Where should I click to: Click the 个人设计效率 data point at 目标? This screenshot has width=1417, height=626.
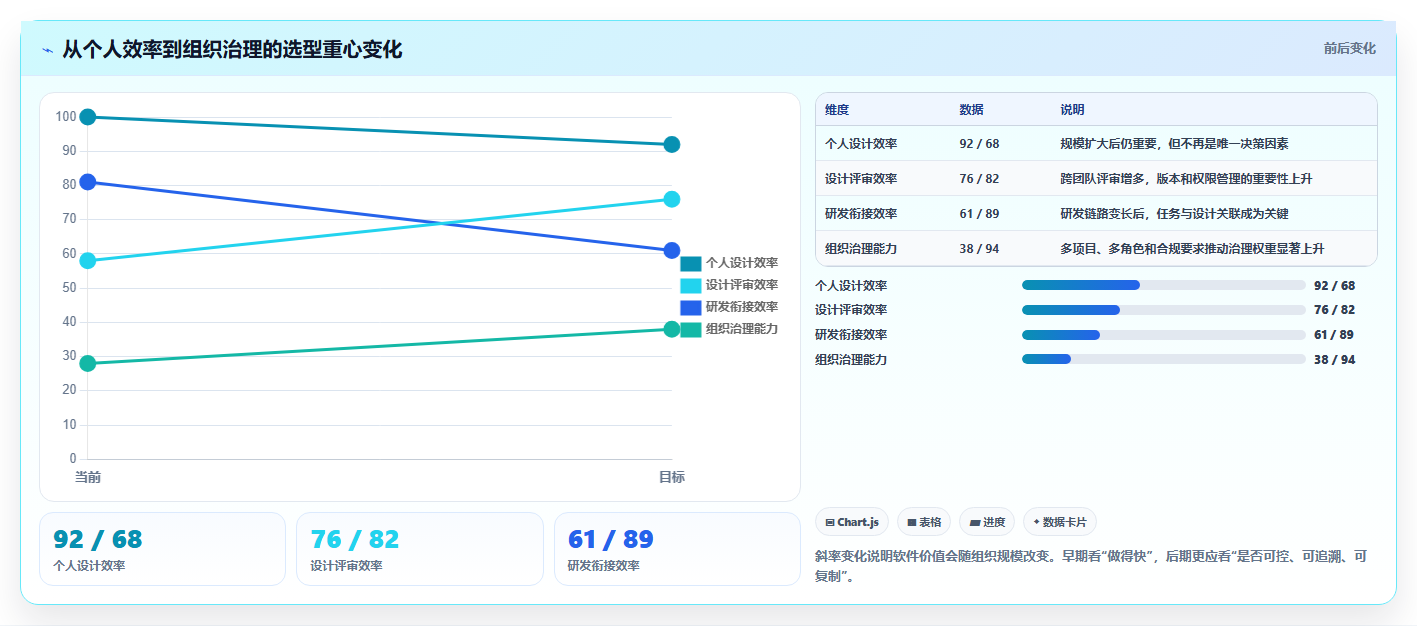(672, 144)
